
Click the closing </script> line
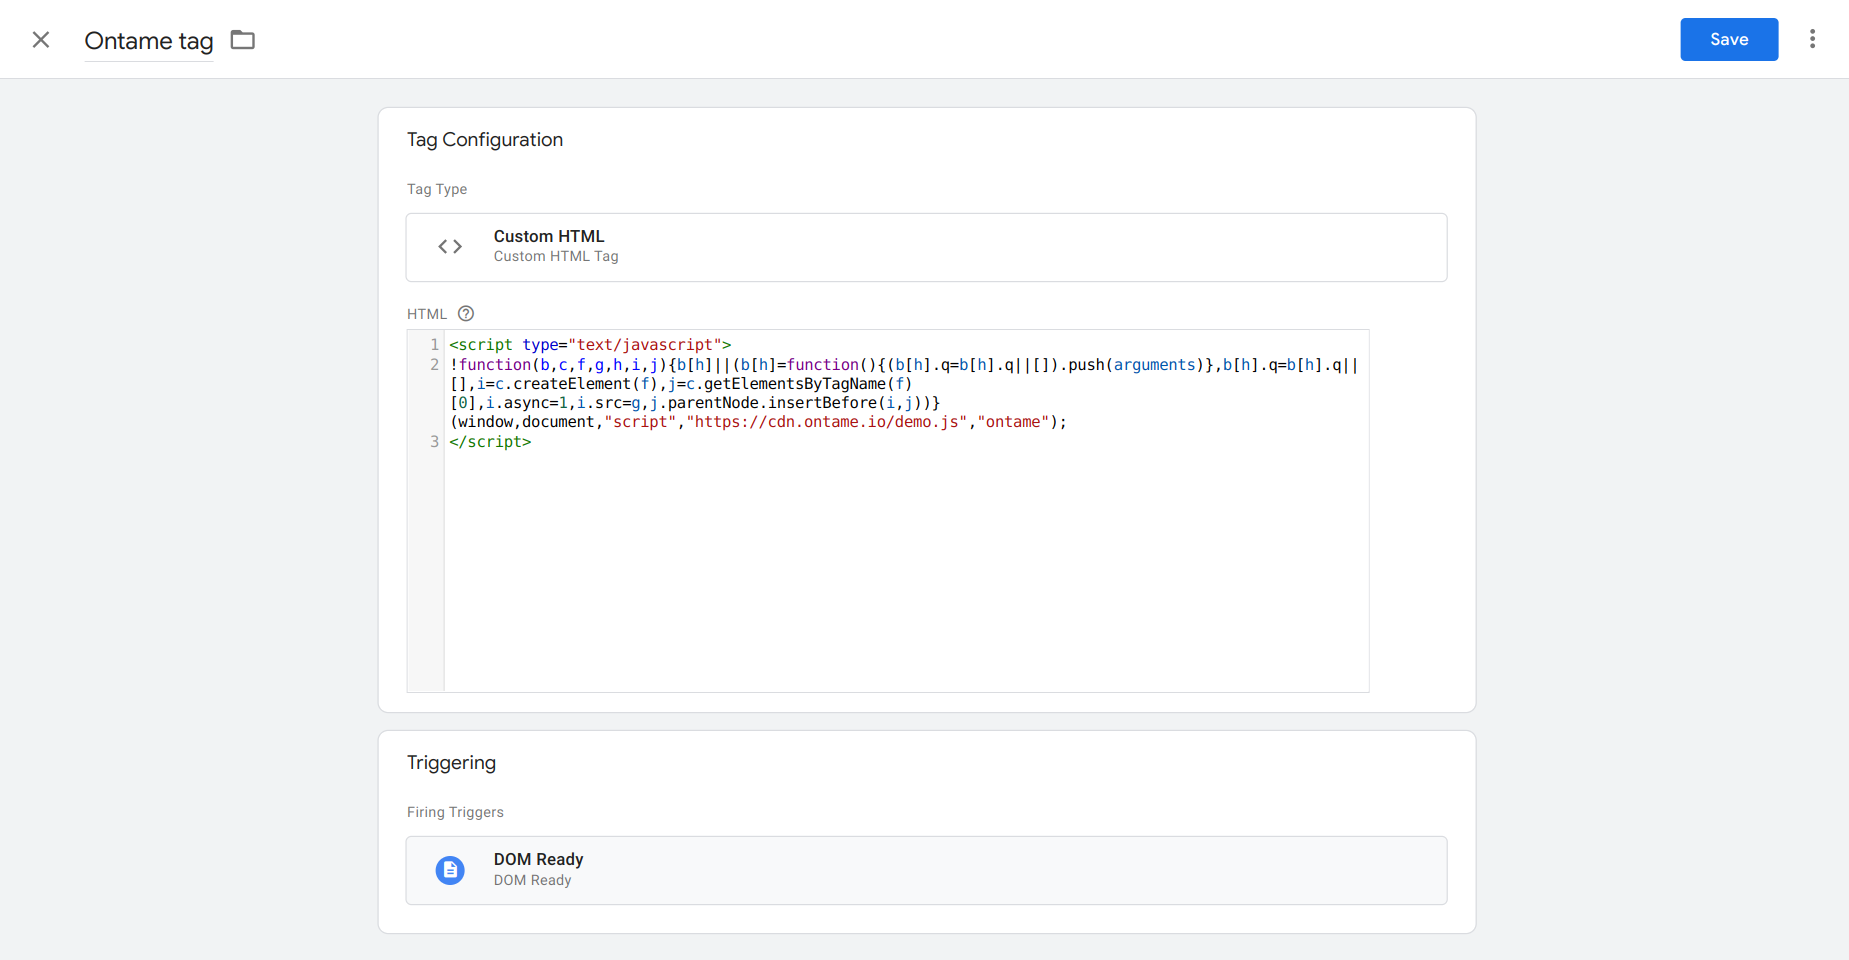pyautogui.click(x=490, y=442)
